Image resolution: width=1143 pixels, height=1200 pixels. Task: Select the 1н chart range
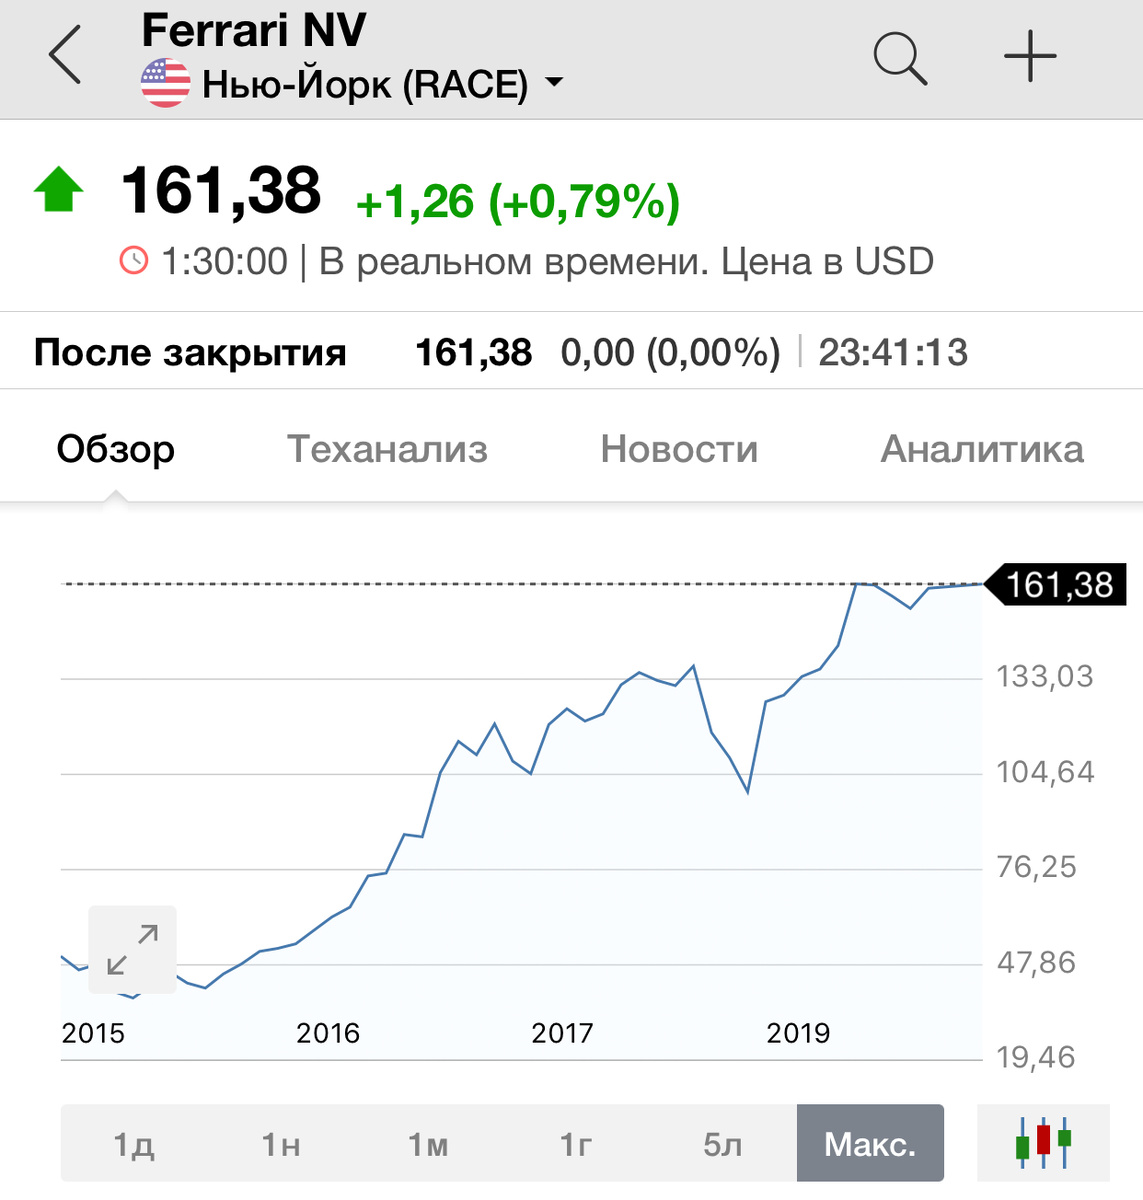point(281,1143)
